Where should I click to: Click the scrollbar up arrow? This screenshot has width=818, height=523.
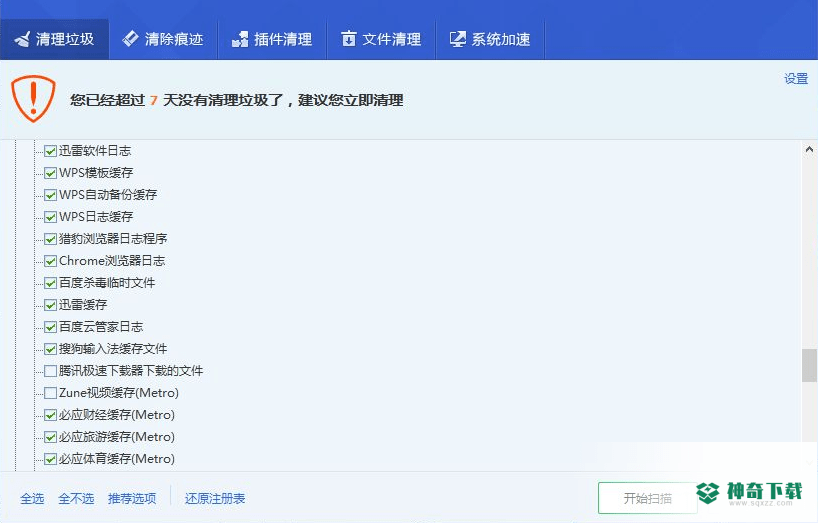(x=809, y=149)
